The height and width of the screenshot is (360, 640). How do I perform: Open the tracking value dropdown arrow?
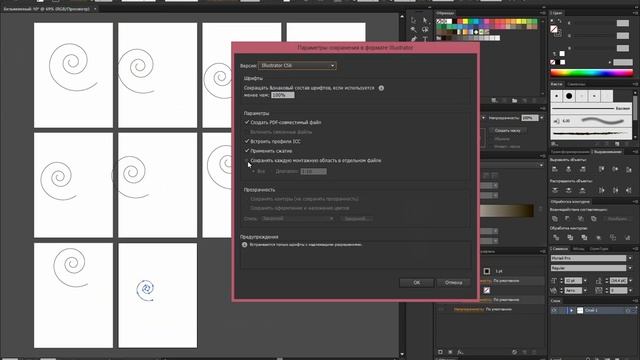(x=630, y=290)
